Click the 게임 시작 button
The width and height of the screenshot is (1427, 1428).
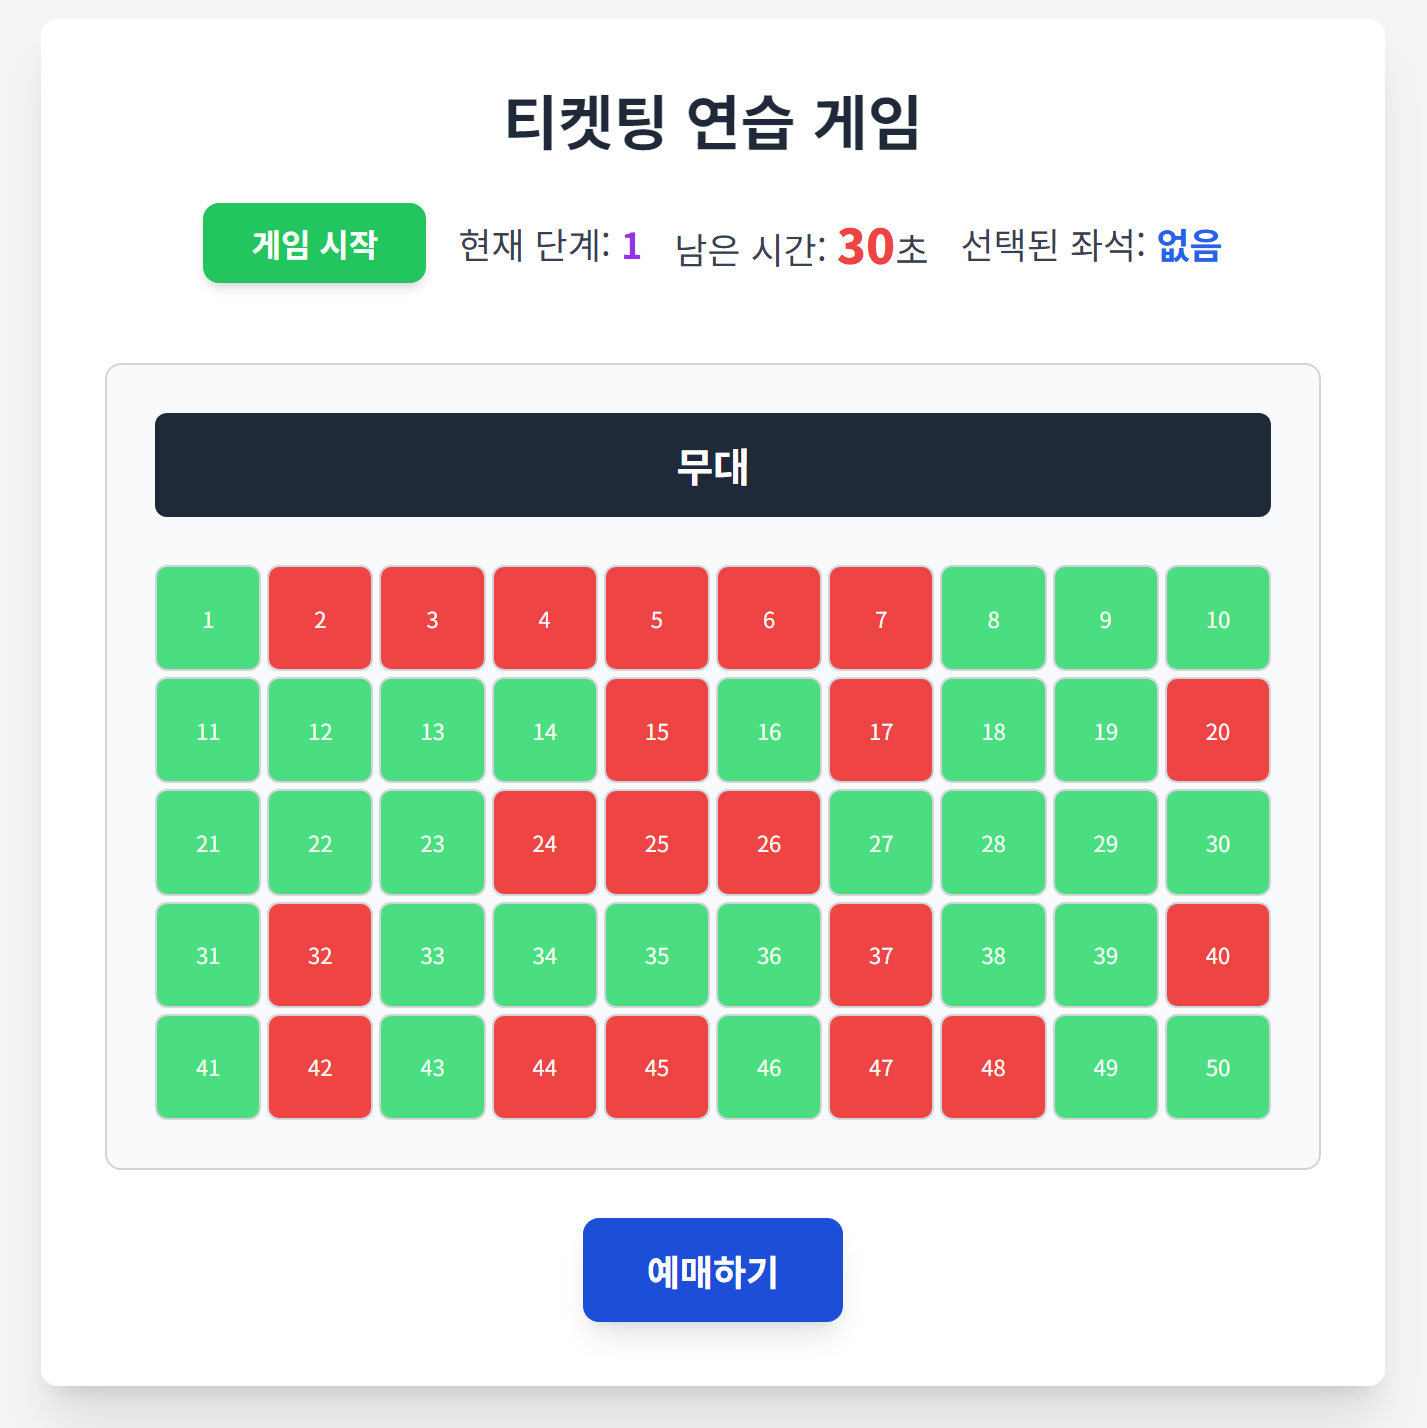[x=314, y=243]
